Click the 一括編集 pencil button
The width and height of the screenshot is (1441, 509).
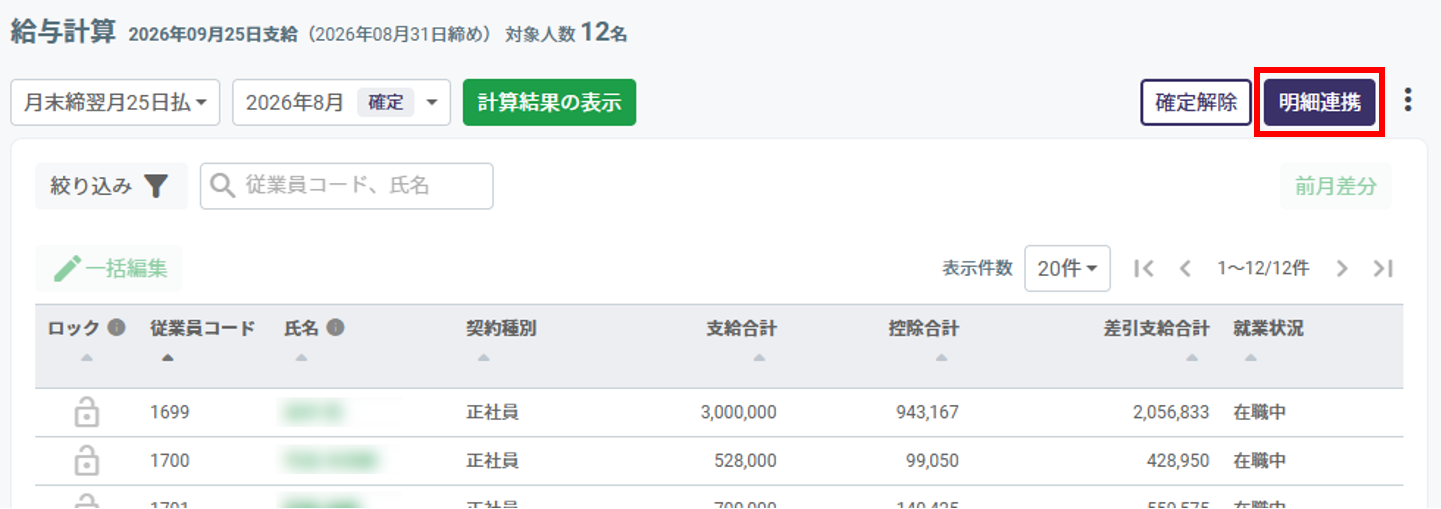click(109, 268)
